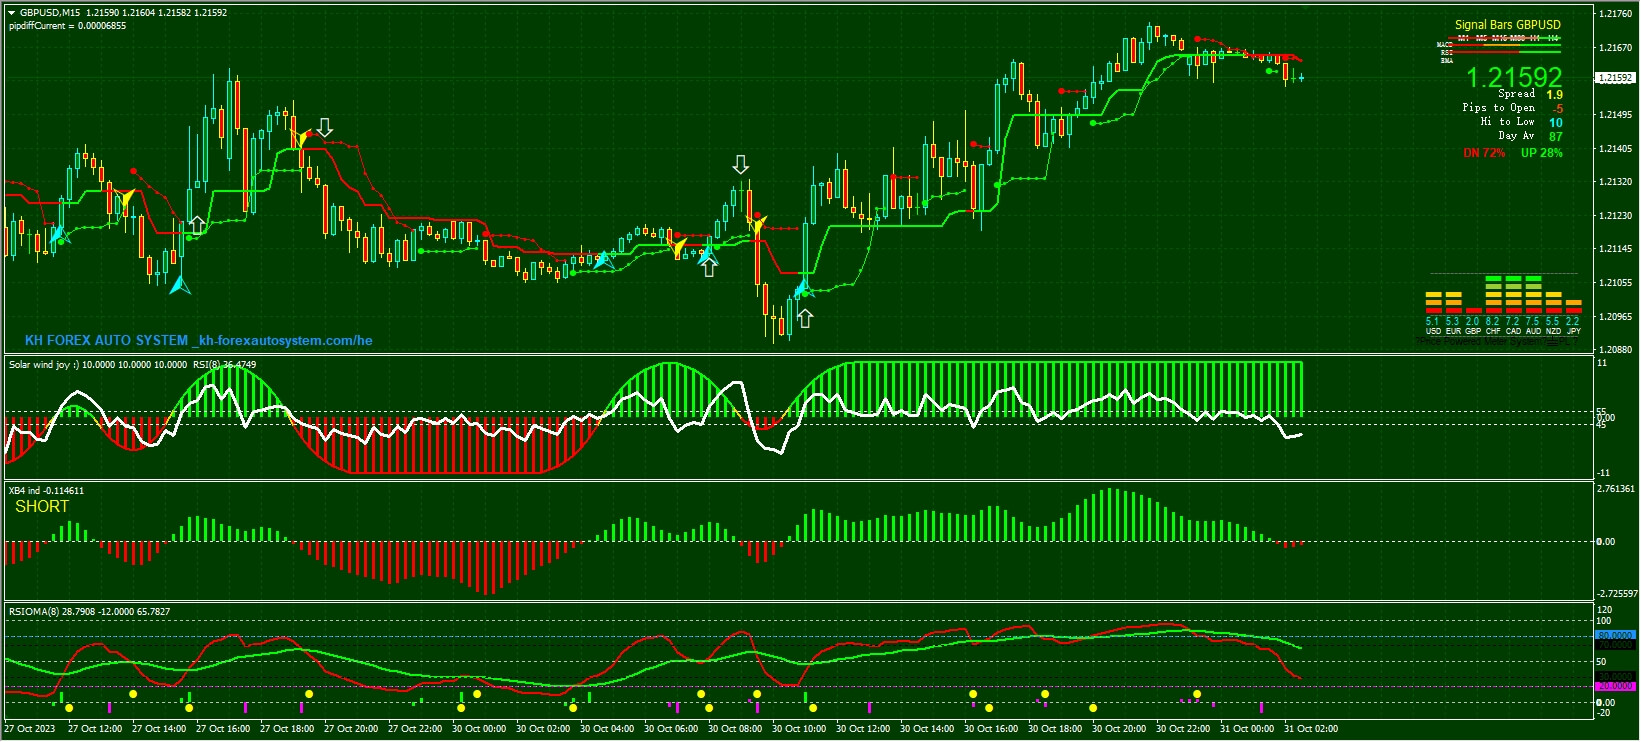Click the GBP label in the strength meter
This screenshot has width=1641, height=742.
pos(1473,331)
